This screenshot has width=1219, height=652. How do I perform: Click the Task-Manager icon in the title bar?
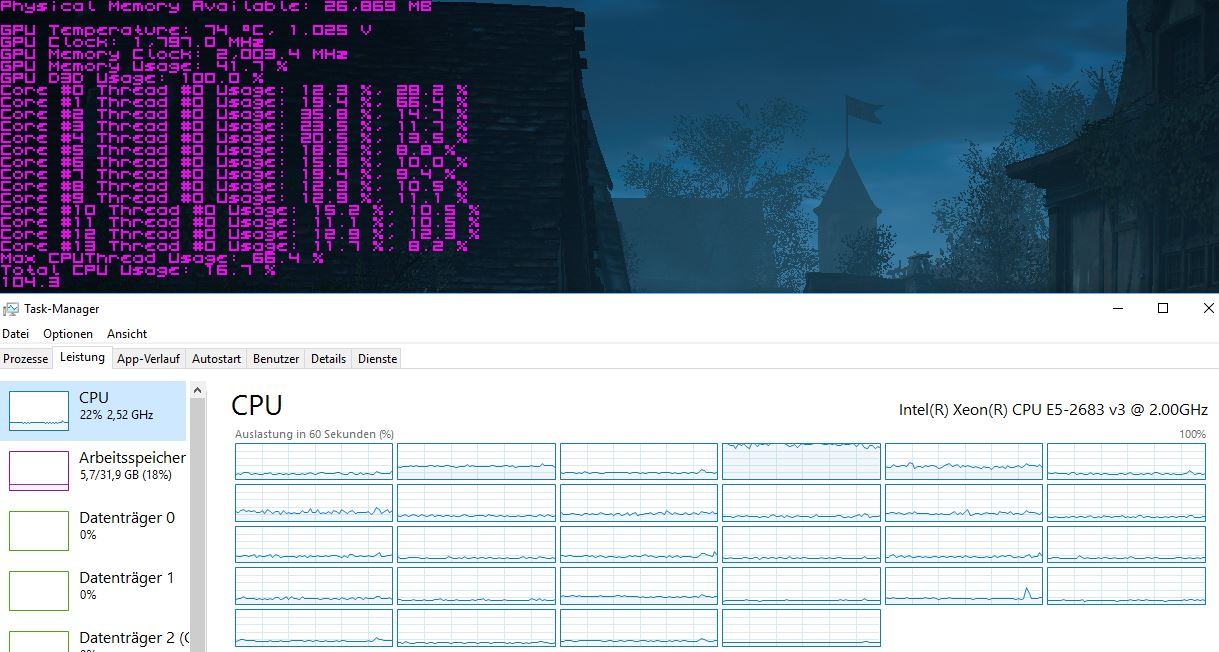pyautogui.click(x=11, y=309)
